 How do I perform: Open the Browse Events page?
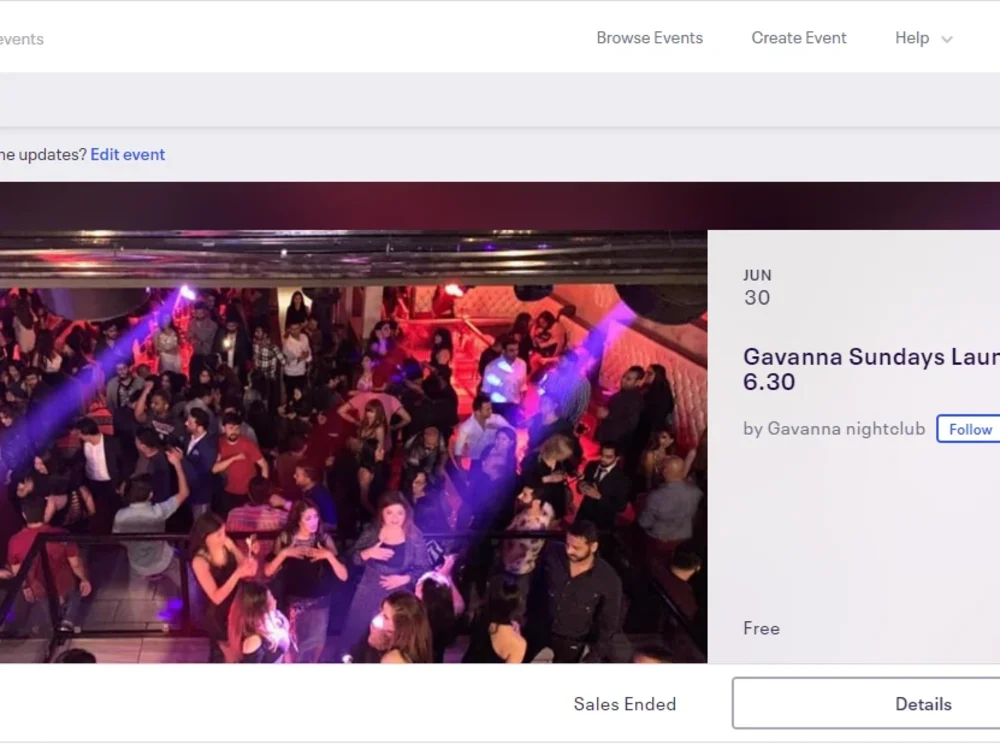click(x=649, y=38)
